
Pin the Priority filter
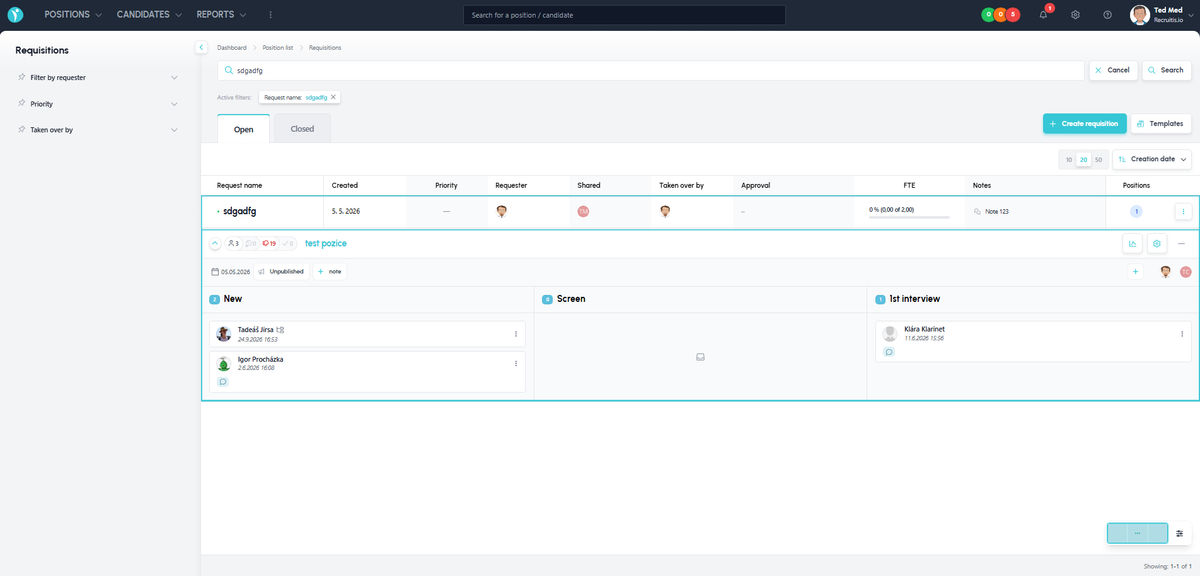[22, 103]
